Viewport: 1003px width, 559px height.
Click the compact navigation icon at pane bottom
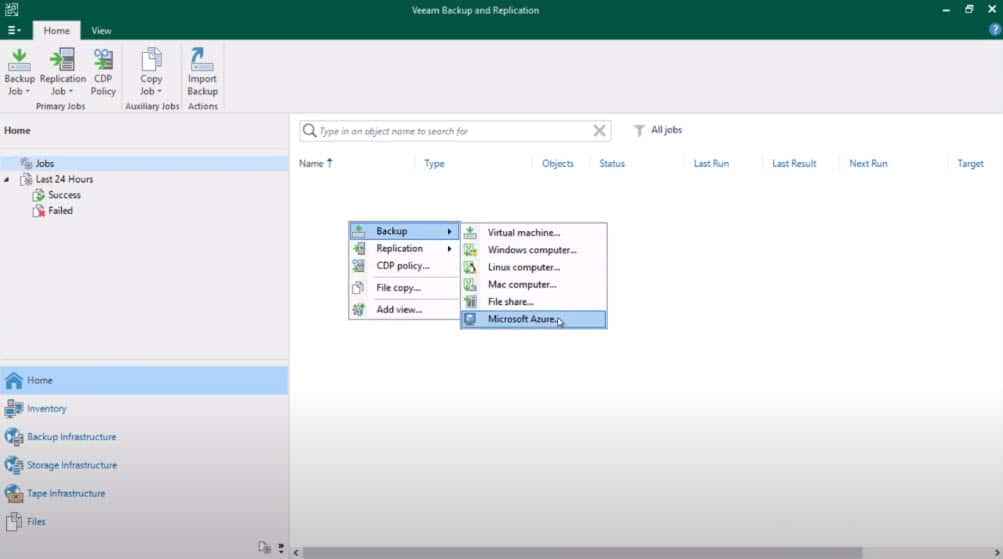[264, 547]
